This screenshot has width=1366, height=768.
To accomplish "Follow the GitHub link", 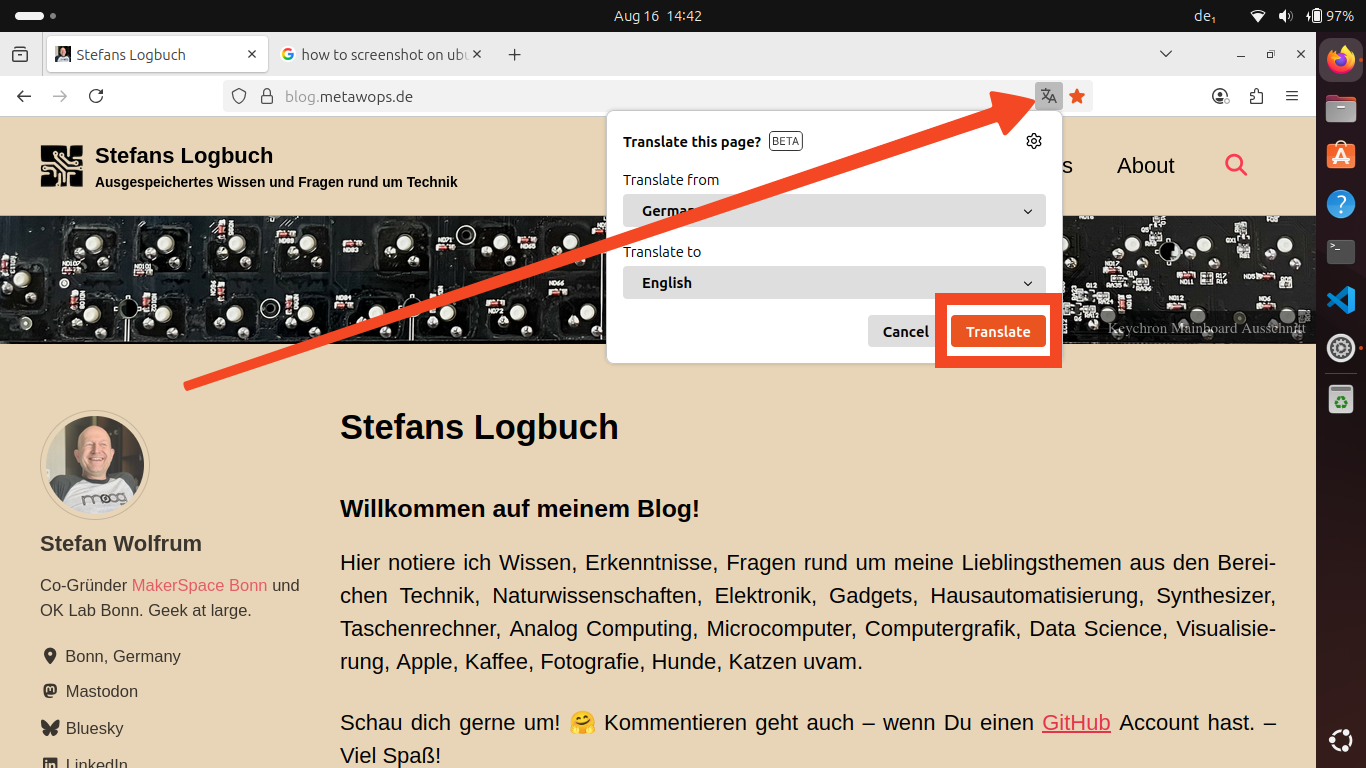I will tap(1076, 722).
